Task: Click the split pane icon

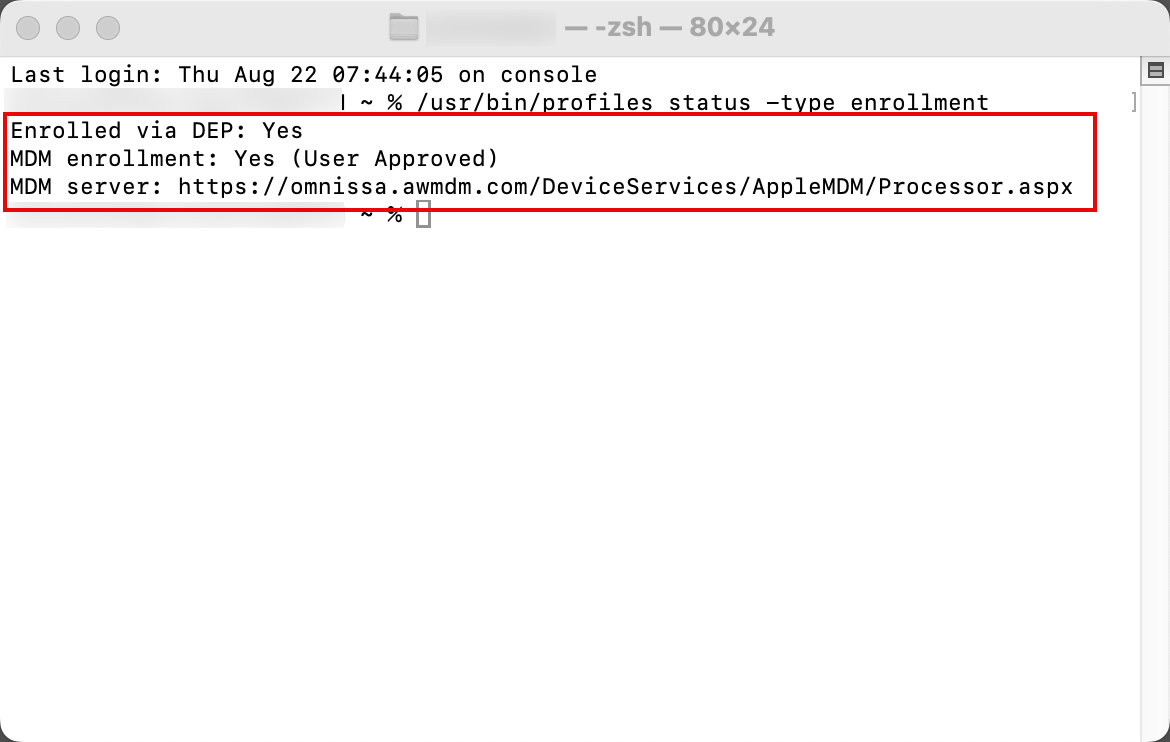Action: (x=1155, y=70)
